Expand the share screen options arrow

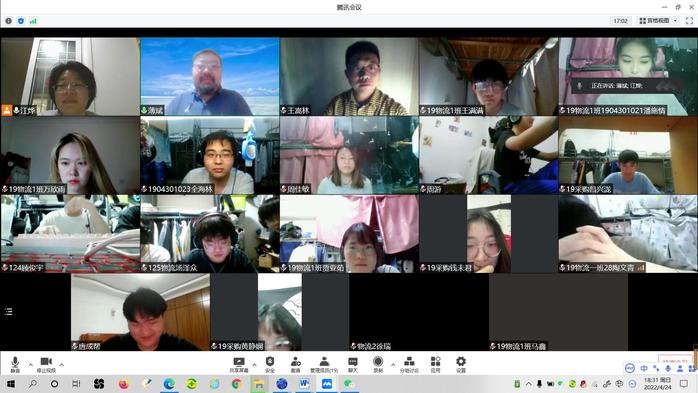pyautogui.click(x=254, y=365)
